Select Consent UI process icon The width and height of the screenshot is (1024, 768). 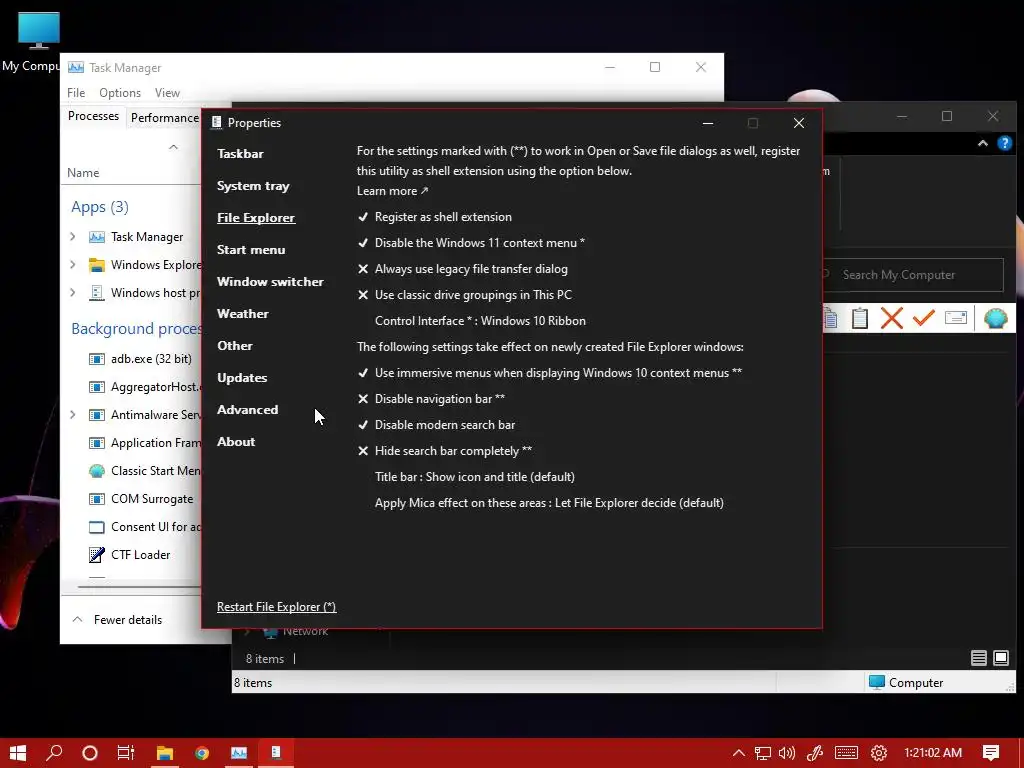97,528
